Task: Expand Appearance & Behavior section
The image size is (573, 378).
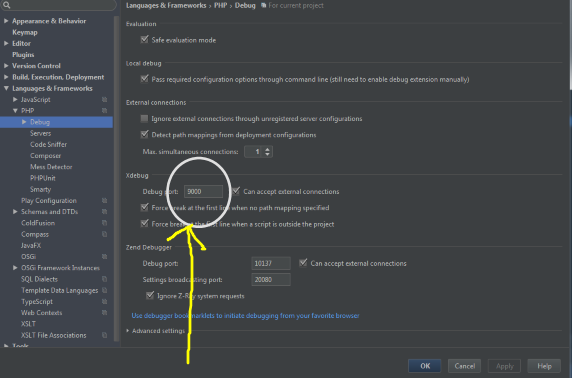Action: 6,21
